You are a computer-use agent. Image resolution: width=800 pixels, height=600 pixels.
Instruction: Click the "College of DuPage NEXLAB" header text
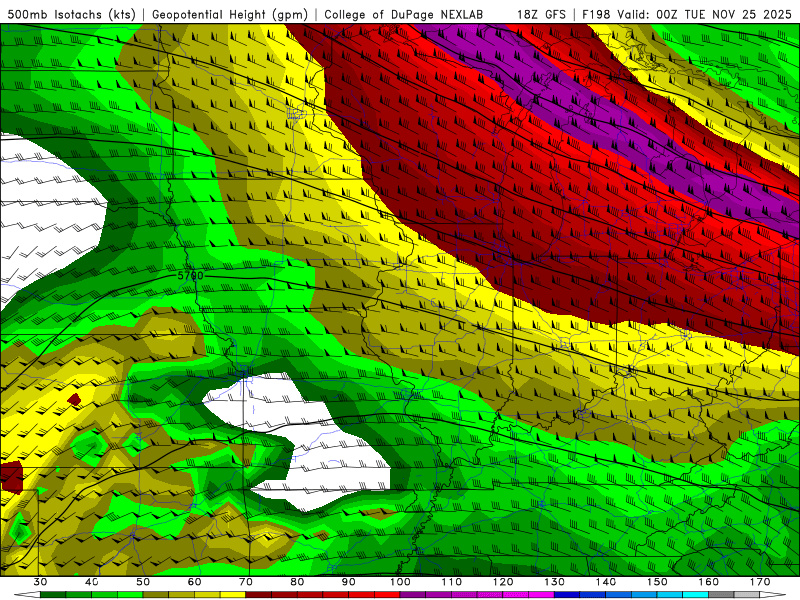[404, 14]
